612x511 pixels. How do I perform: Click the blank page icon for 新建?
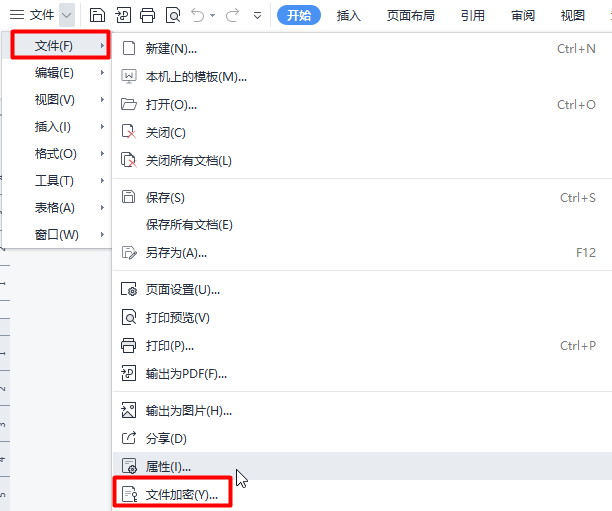point(129,48)
